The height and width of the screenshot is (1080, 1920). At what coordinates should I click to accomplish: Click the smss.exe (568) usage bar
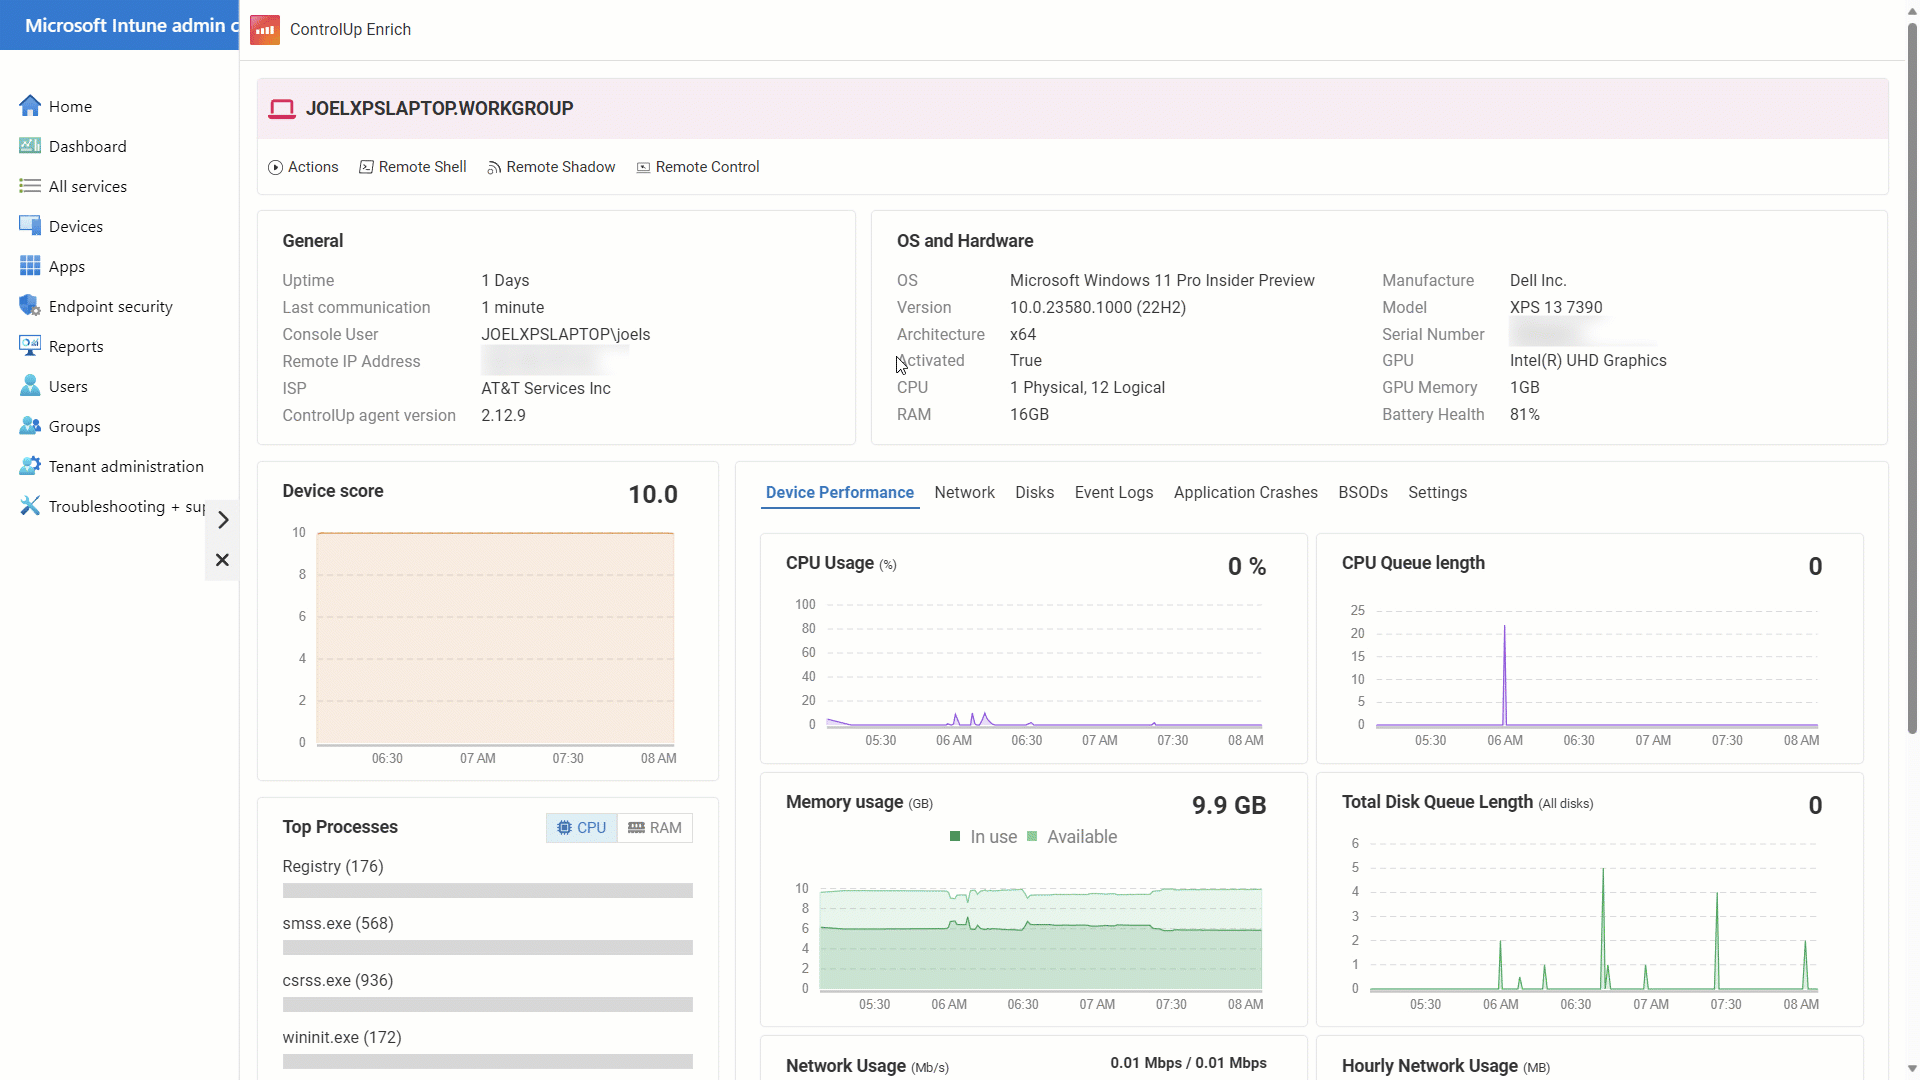487,947
